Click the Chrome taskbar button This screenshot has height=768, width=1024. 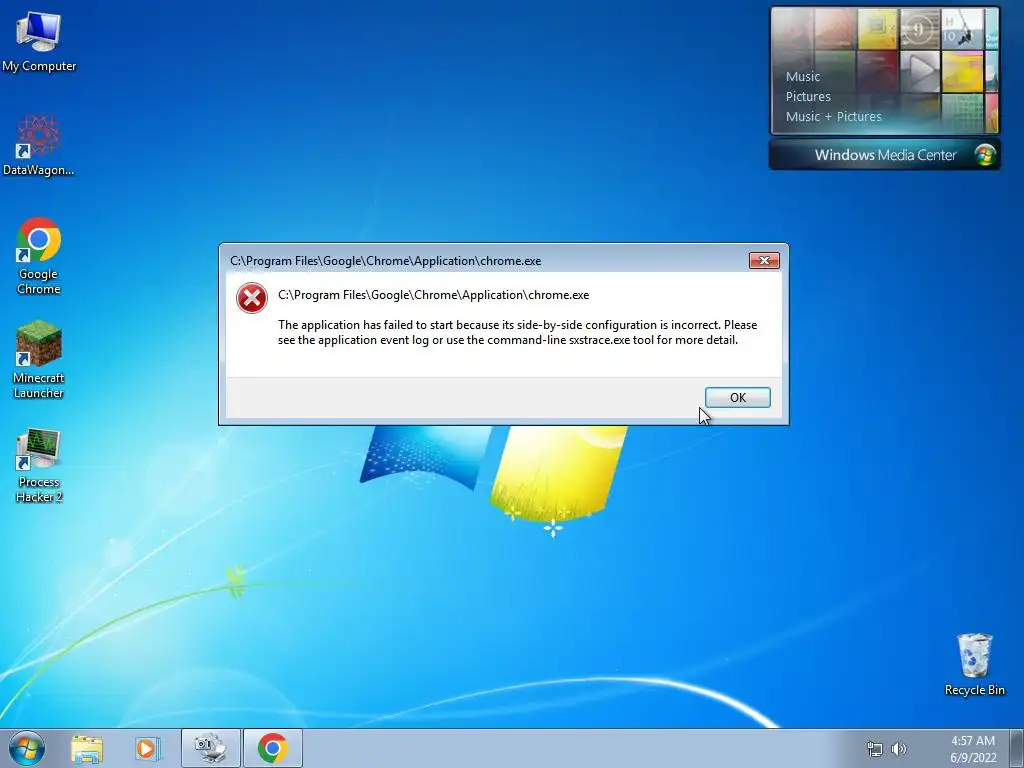pyautogui.click(x=272, y=748)
